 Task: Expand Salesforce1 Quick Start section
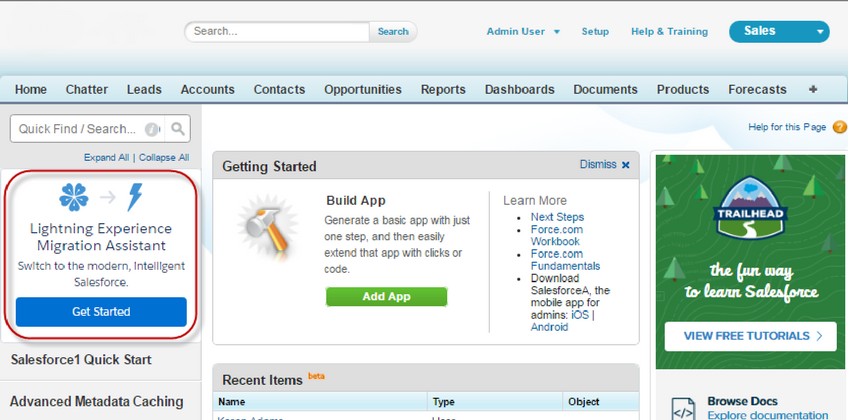[x=81, y=360]
